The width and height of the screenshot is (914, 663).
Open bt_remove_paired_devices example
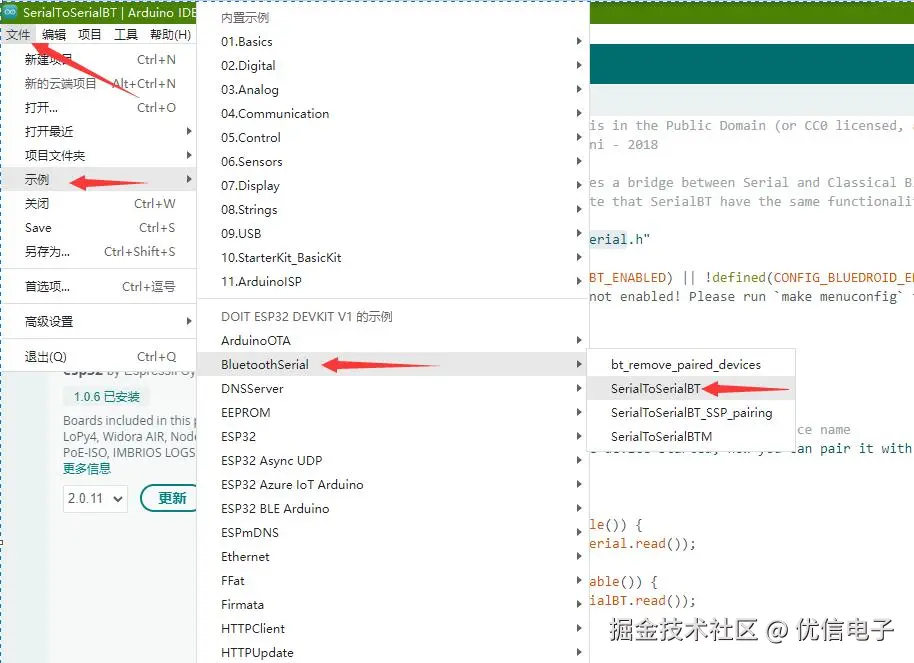691,364
